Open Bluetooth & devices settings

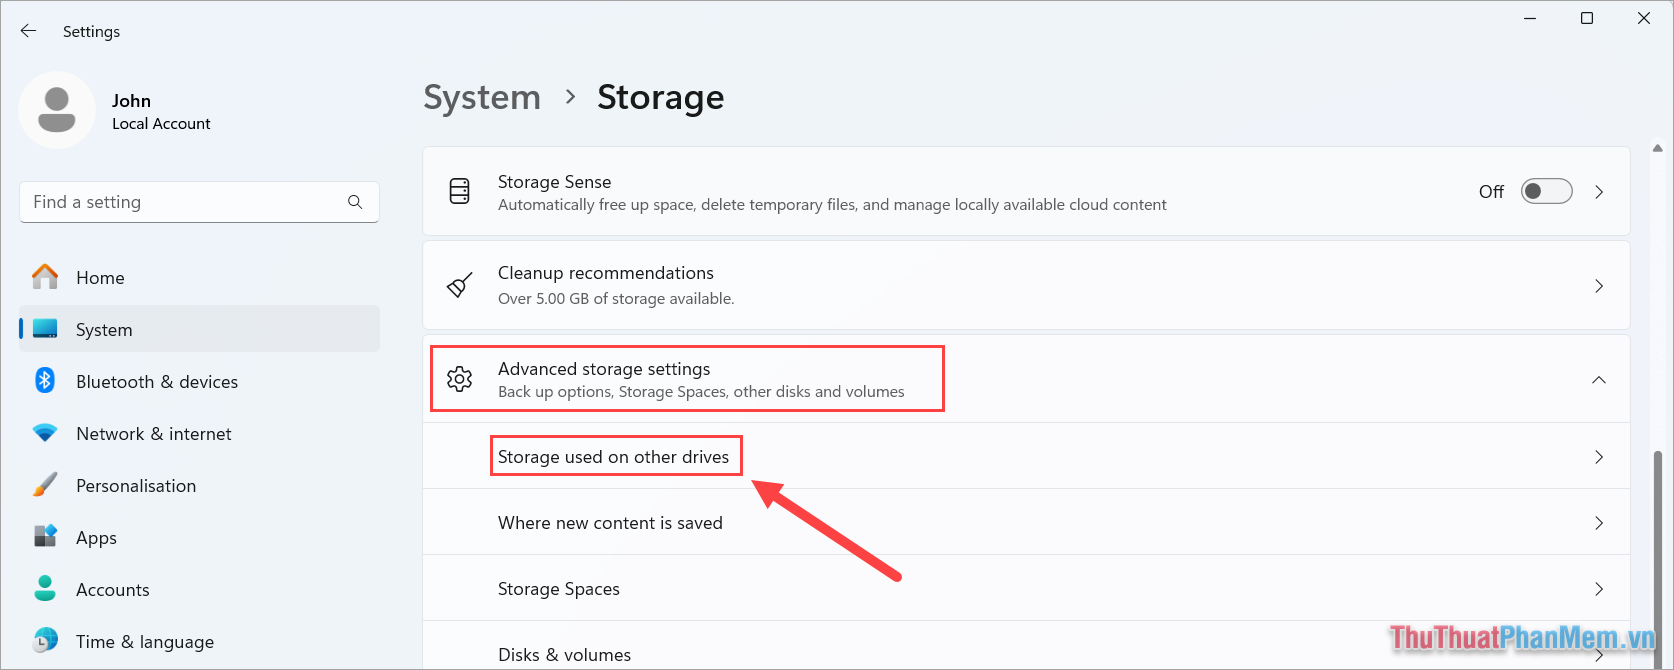156,381
